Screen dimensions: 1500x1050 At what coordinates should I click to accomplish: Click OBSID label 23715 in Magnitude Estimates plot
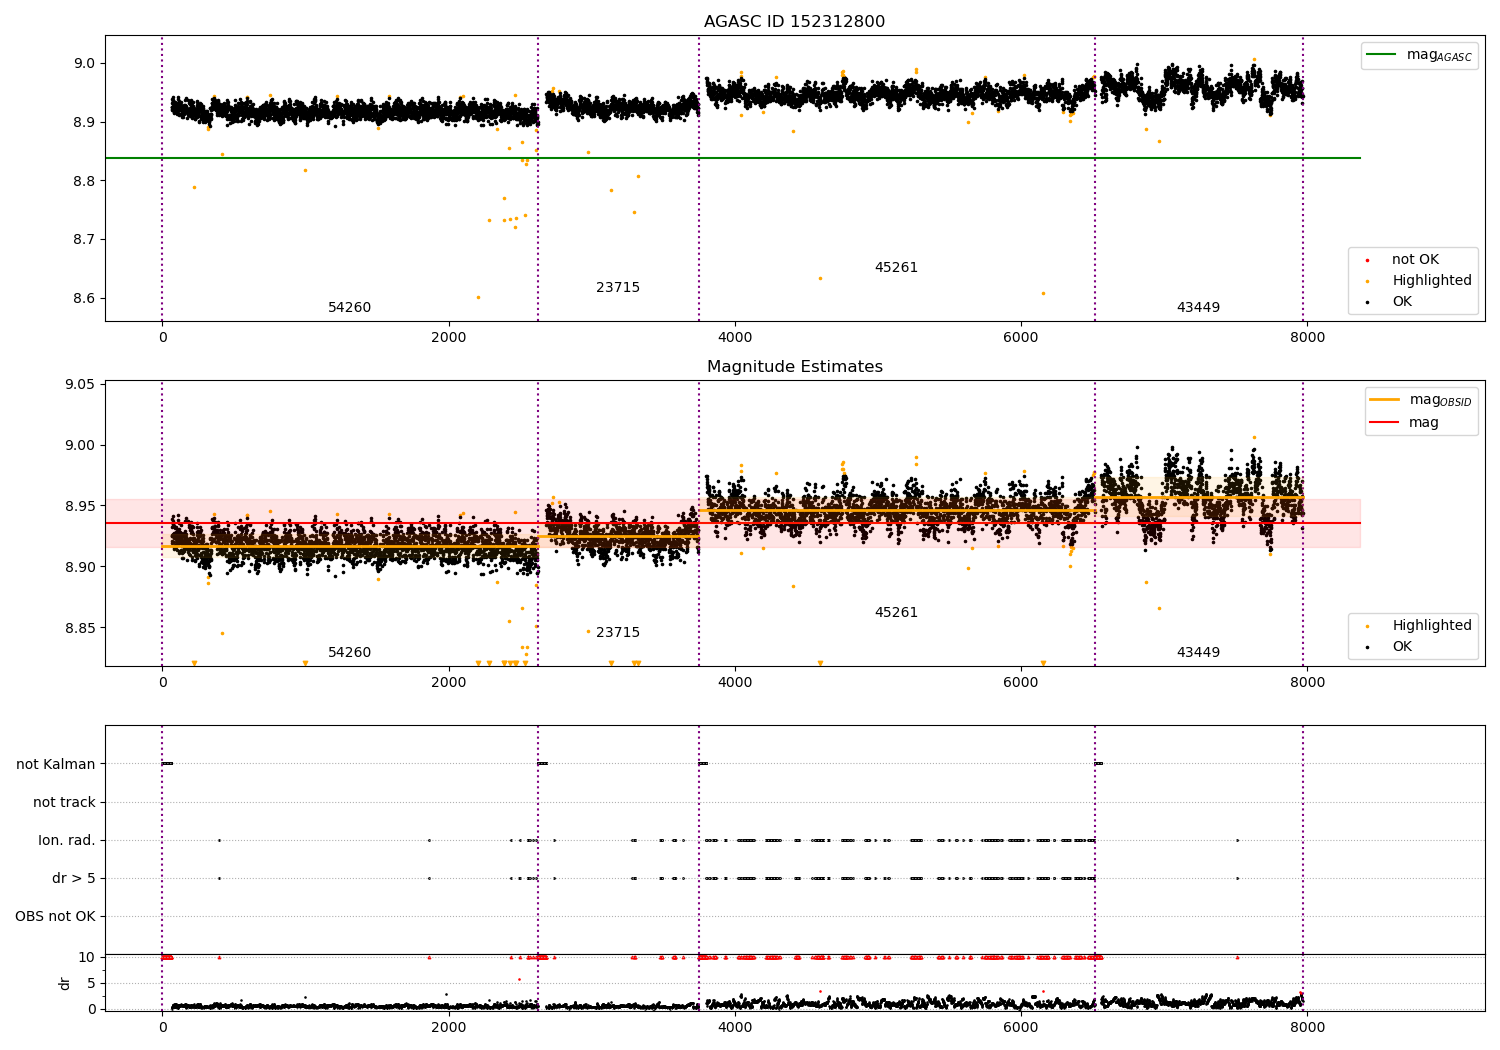(618, 633)
